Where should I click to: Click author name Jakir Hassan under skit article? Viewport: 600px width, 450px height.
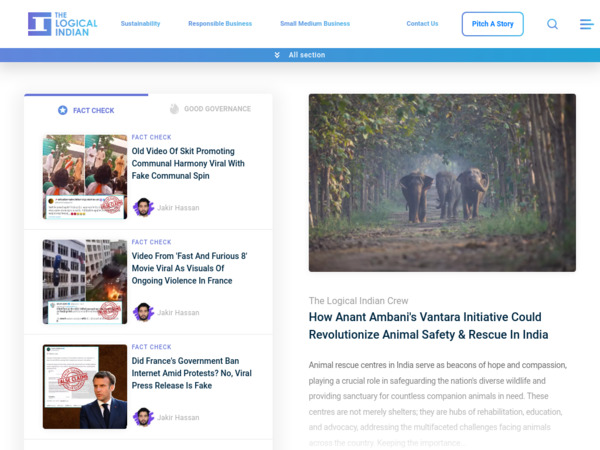click(x=178, y=208)
